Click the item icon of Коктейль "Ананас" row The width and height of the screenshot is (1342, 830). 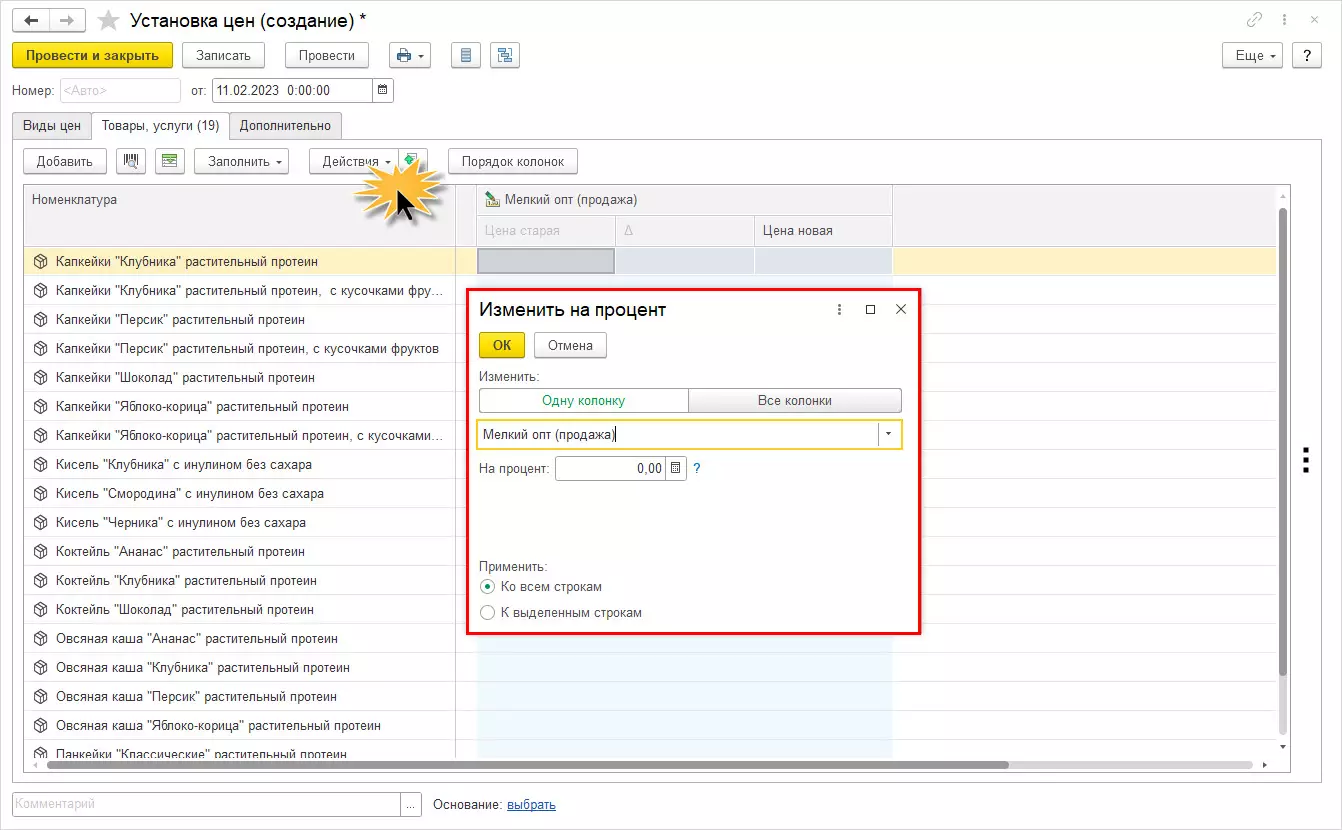40,552
